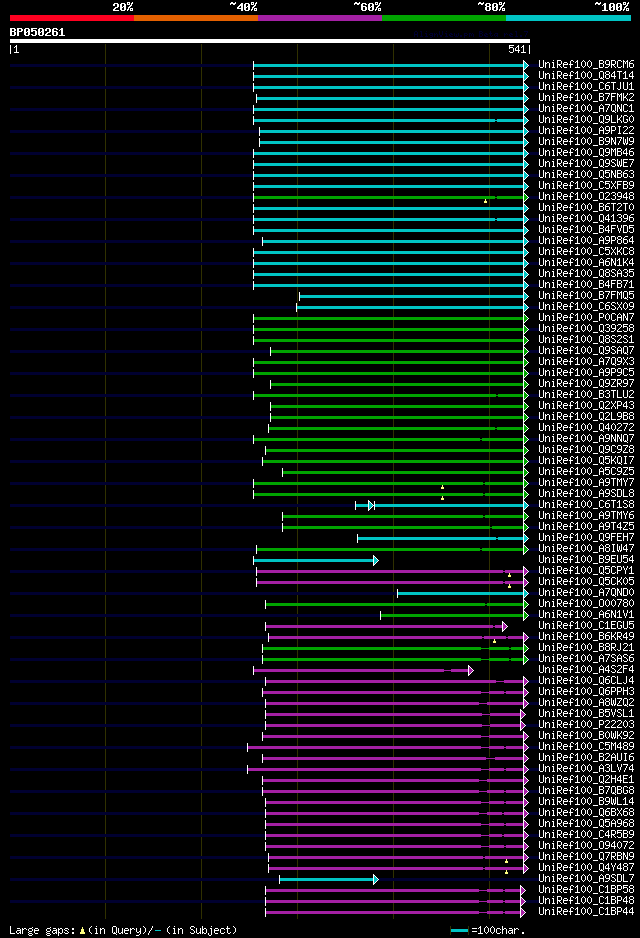The height and width of the screenshot is (938, 640).
Task: Open the UniRef100_A7QNC1 entry
Action: point(586,108)
